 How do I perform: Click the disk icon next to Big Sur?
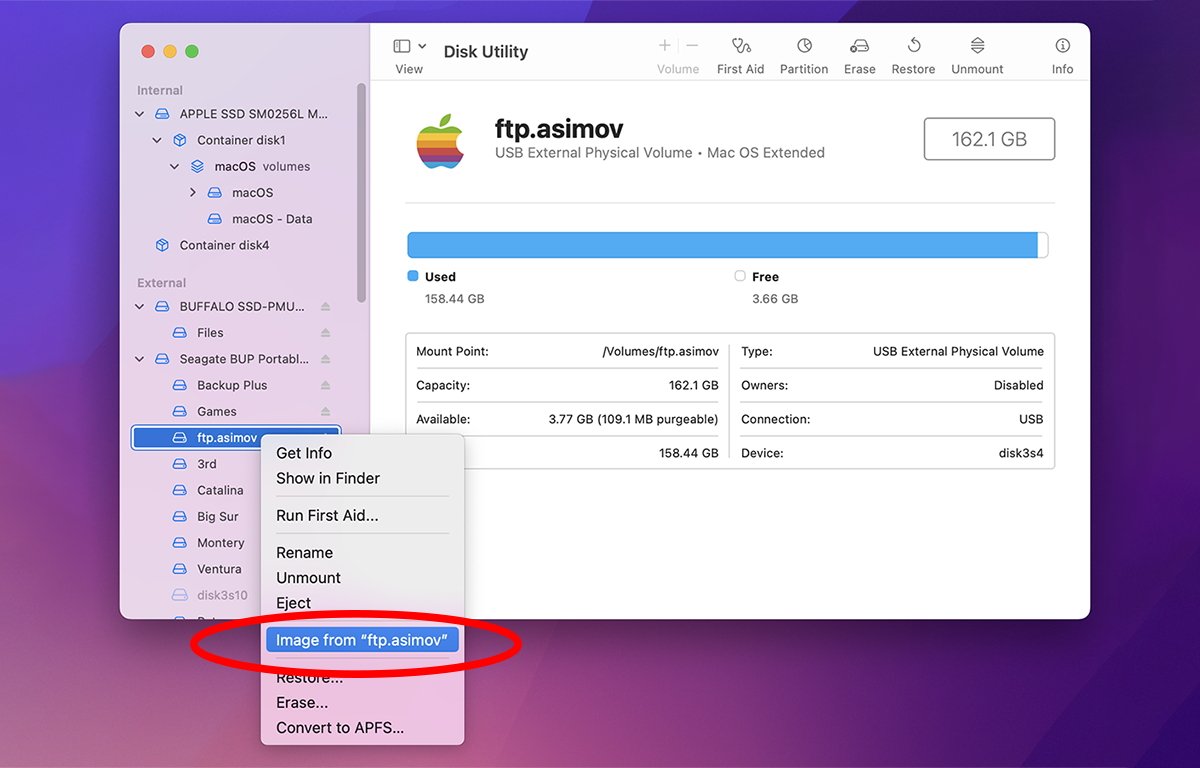tap(180, 517)
